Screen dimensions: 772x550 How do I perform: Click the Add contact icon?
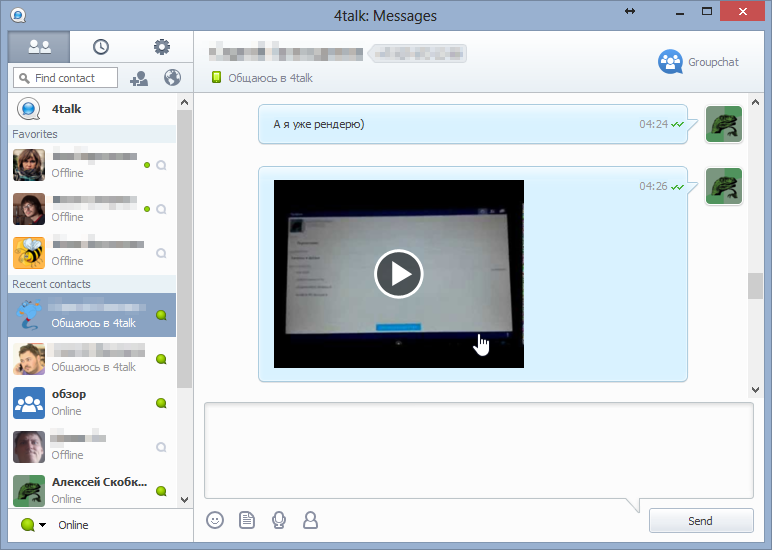coord(139,78)
